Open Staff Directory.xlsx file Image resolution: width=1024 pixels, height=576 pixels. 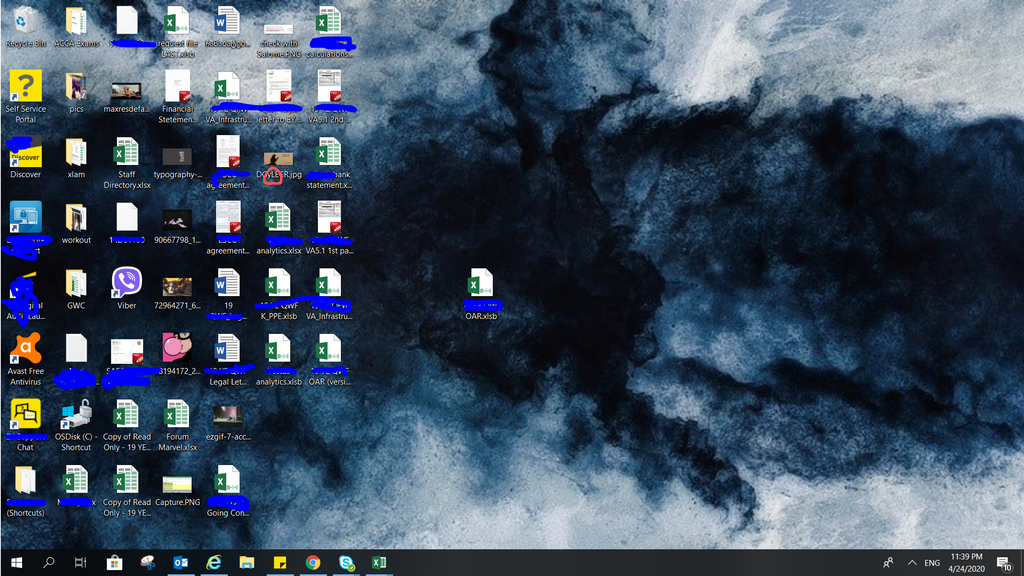[126, 163]
